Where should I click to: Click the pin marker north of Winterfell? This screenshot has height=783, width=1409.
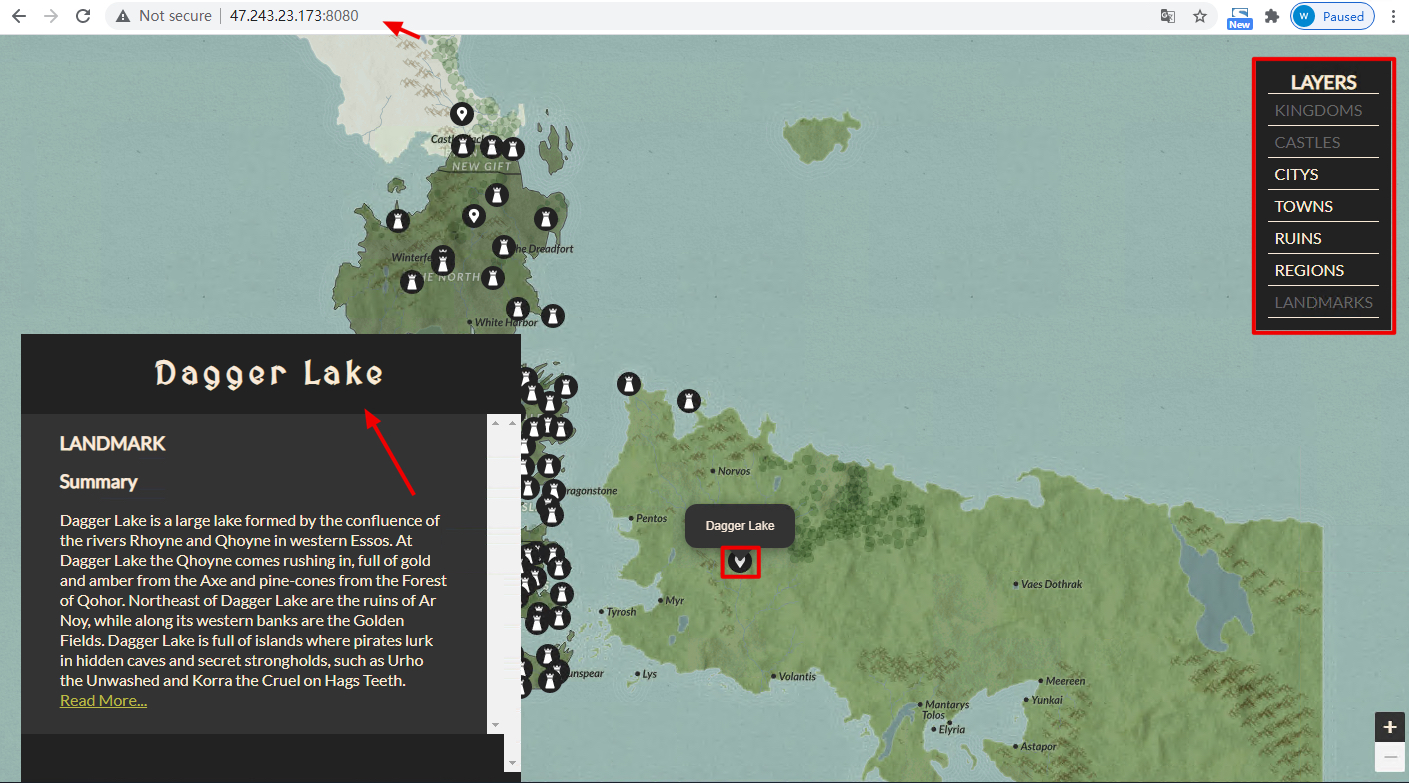click(474, 215)
